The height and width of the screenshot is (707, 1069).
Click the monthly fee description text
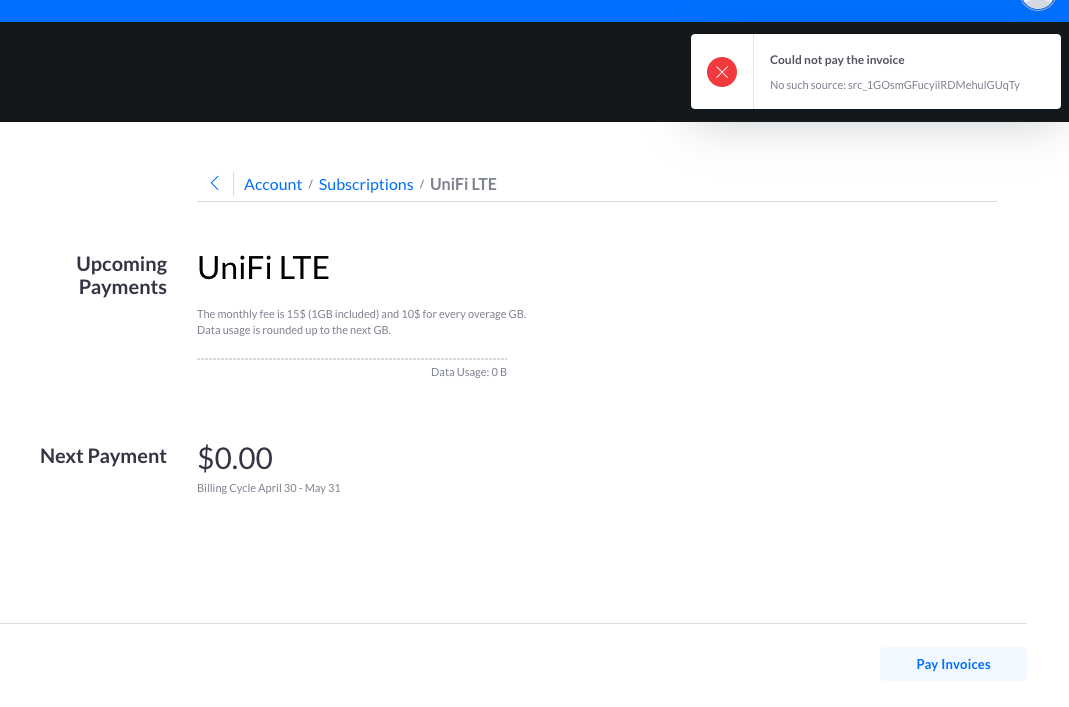tap(361, 314)
